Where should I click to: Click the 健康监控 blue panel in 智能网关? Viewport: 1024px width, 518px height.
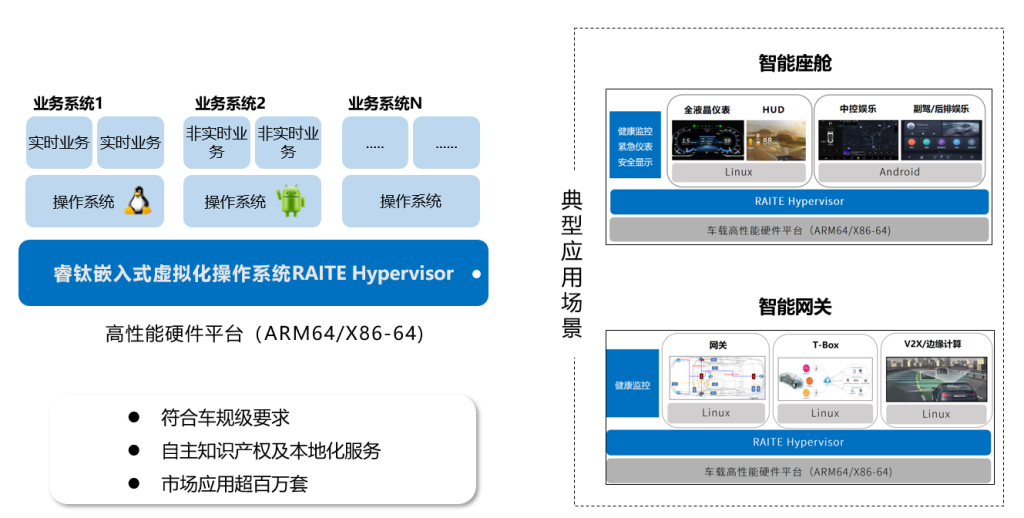(x=632, y=383)
